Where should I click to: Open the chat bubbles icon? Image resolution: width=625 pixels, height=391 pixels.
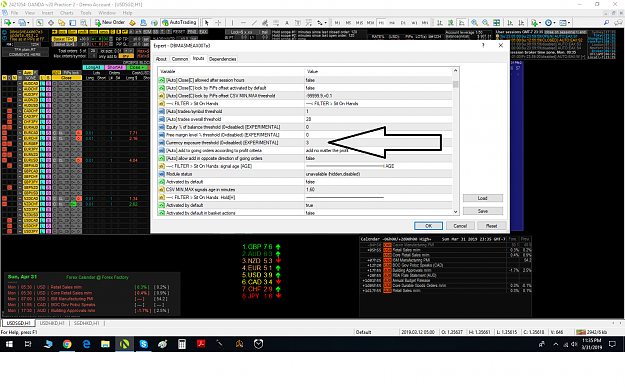618,23
